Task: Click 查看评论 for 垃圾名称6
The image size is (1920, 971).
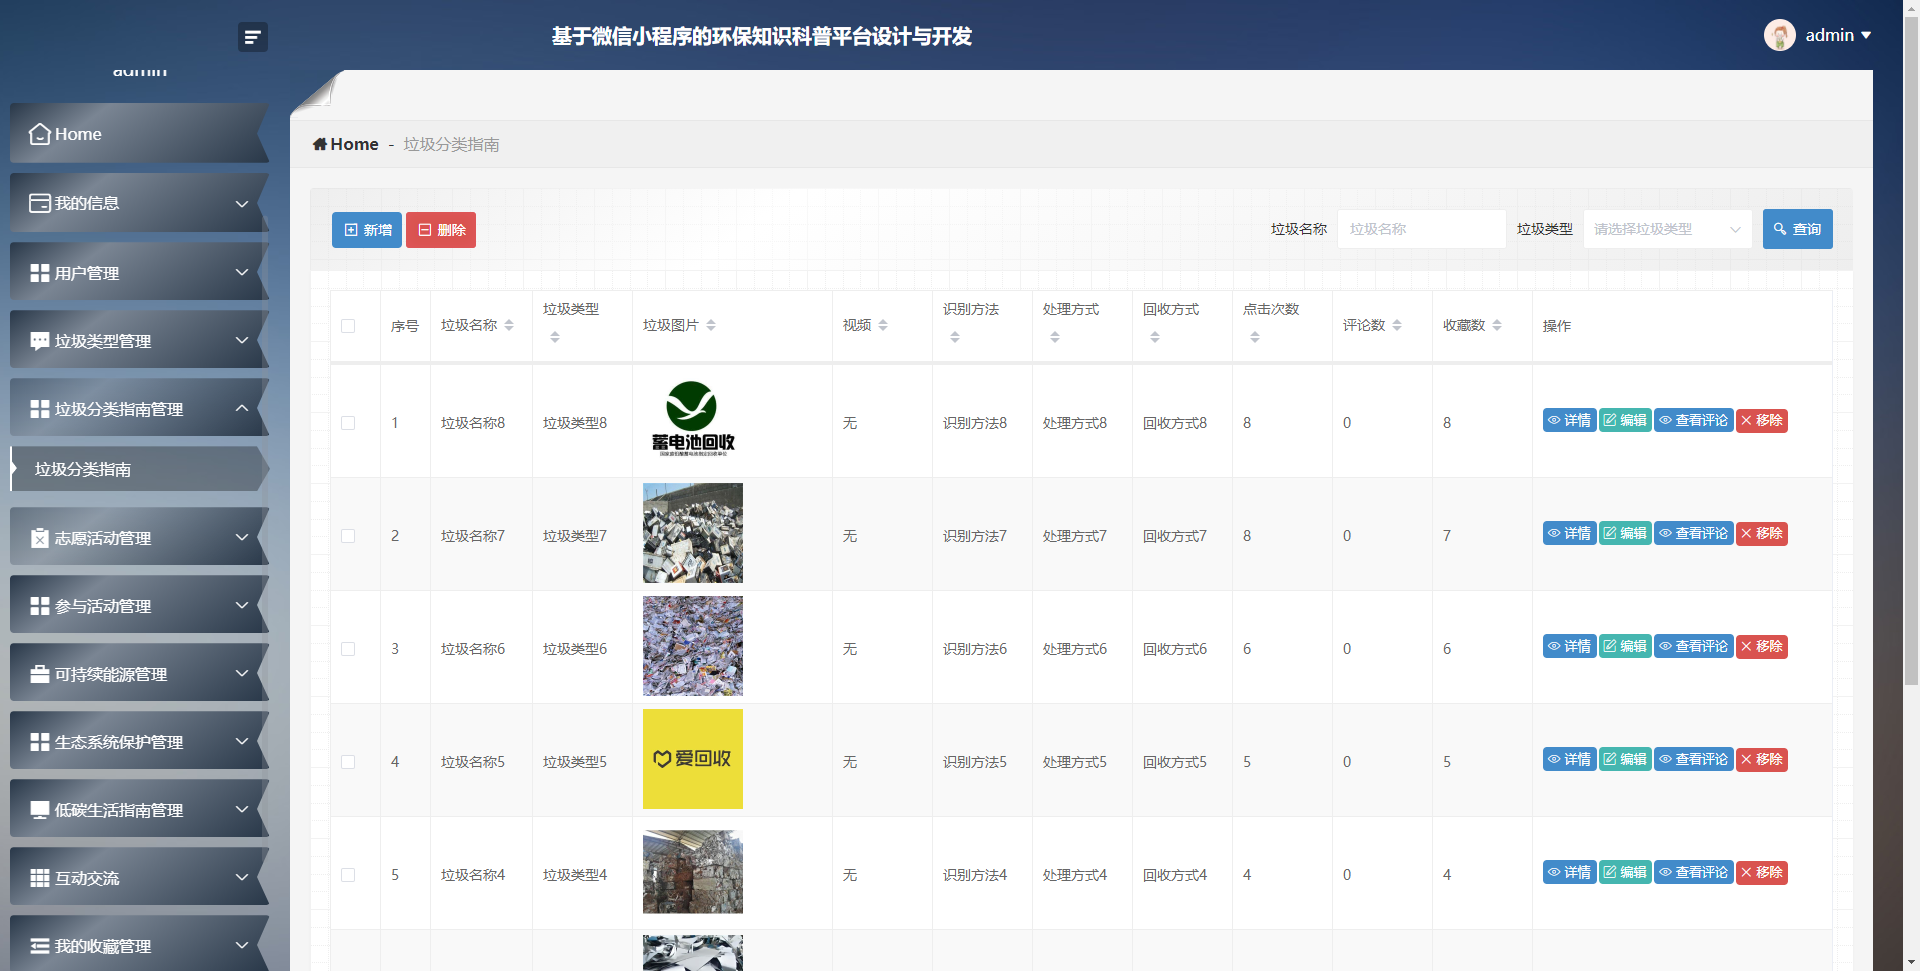Action: tap(1694, 647)
